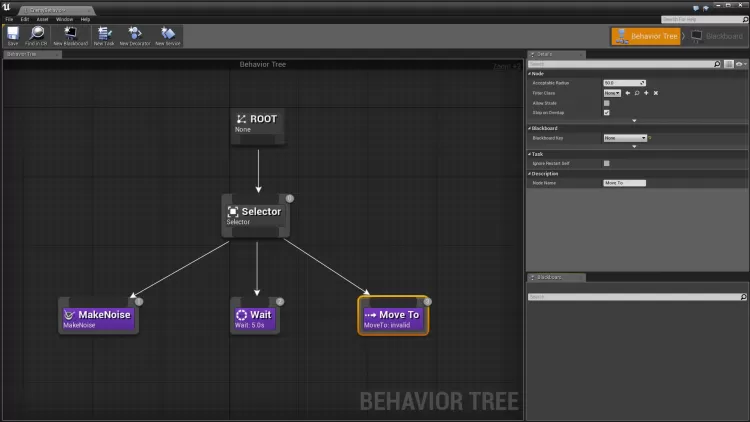Click the New Service toolbar icon
Viewport: 750px width, 422px height.
[168, 36]
